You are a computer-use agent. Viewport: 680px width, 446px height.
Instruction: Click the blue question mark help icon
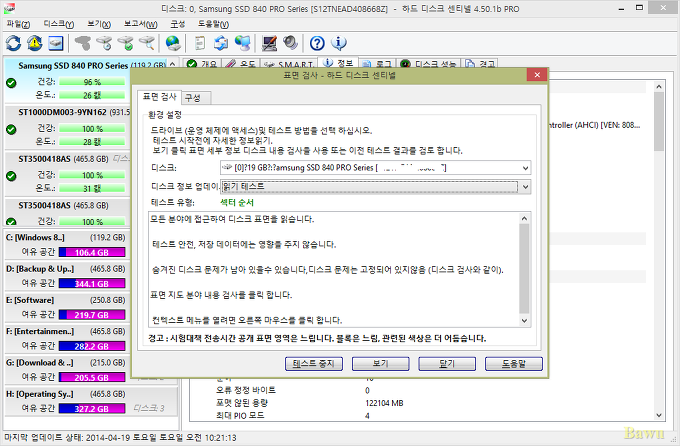317,43
